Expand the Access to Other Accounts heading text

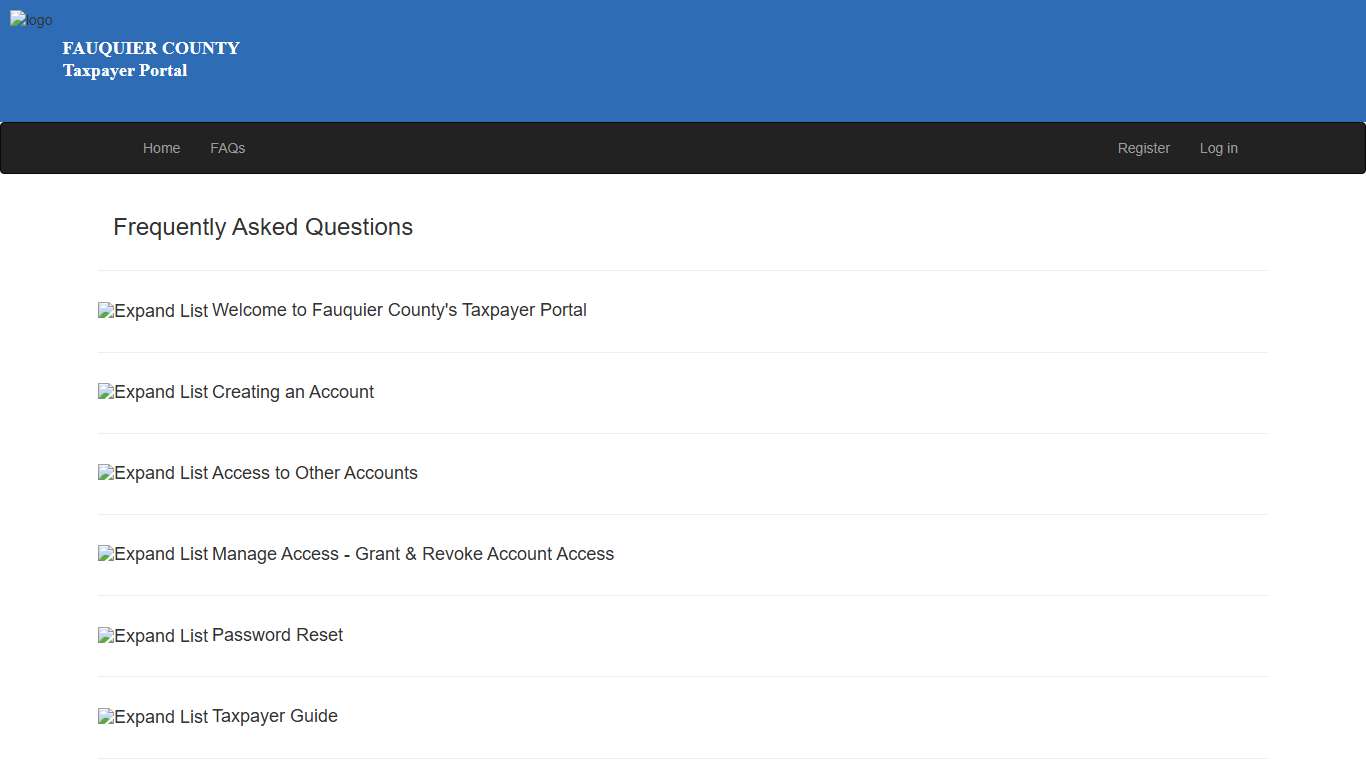click(x=315, y=473)
